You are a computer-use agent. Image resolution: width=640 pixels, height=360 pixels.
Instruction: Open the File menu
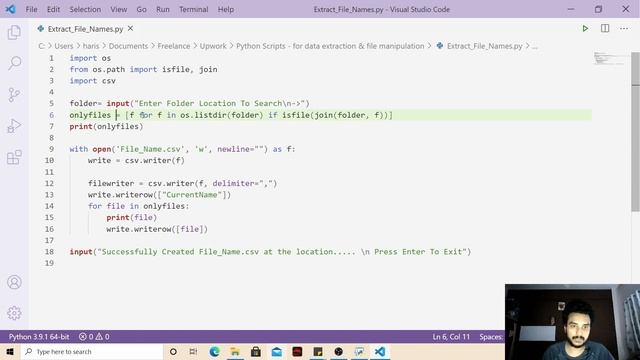tap(31, 9)
